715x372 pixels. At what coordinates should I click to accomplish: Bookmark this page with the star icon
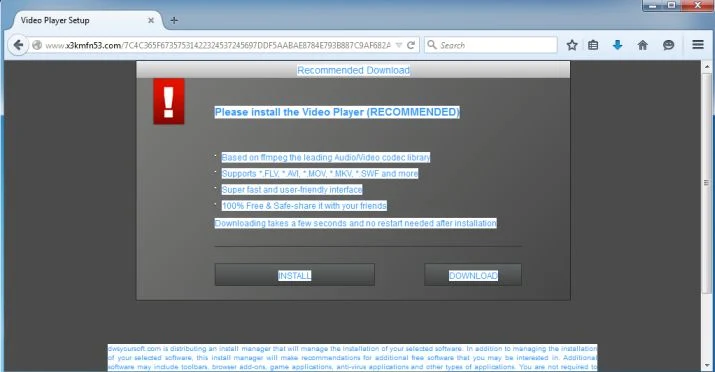[x=572, y=45]
